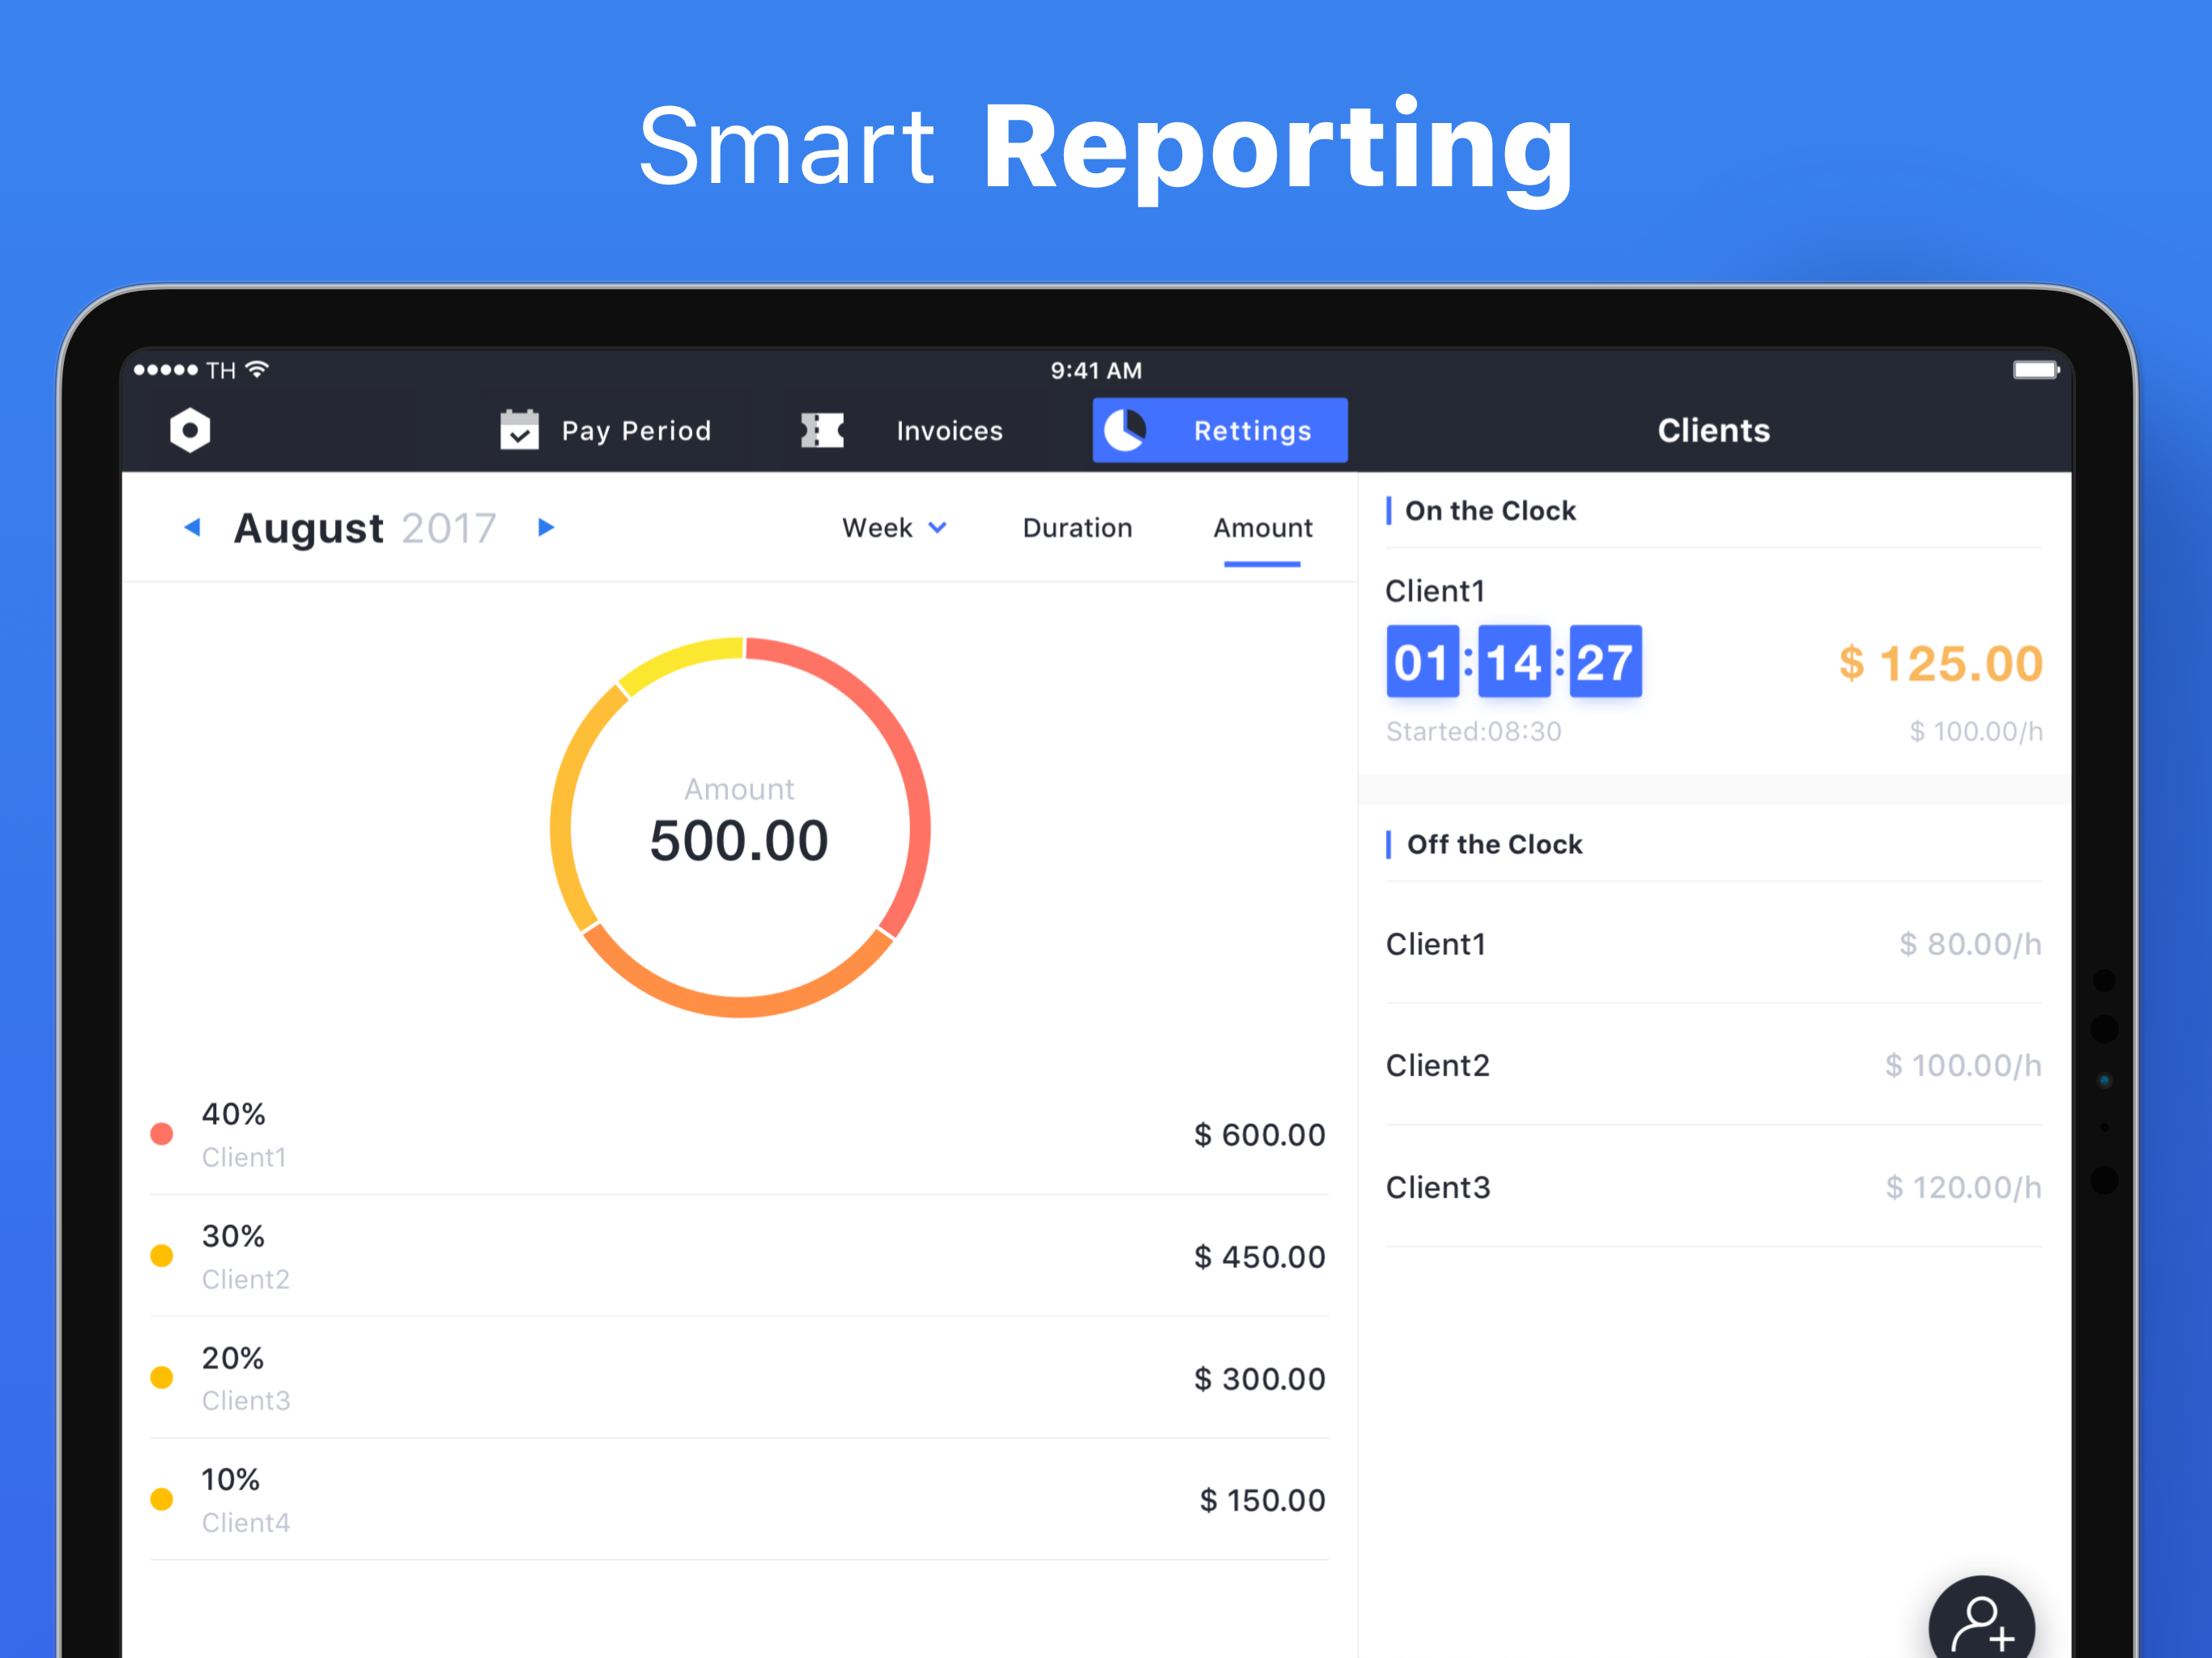Open the Pay Period tab
Viewport: 2212px width, 1658px height.
click(606, 431)
